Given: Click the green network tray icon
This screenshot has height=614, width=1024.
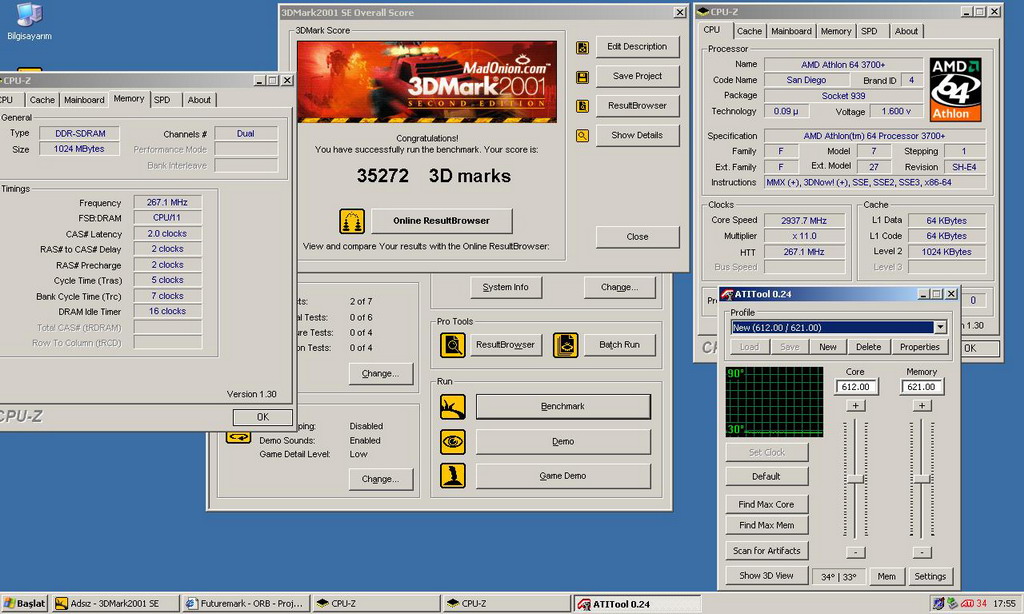Looking at the screenshot, I should coord(953,603).
